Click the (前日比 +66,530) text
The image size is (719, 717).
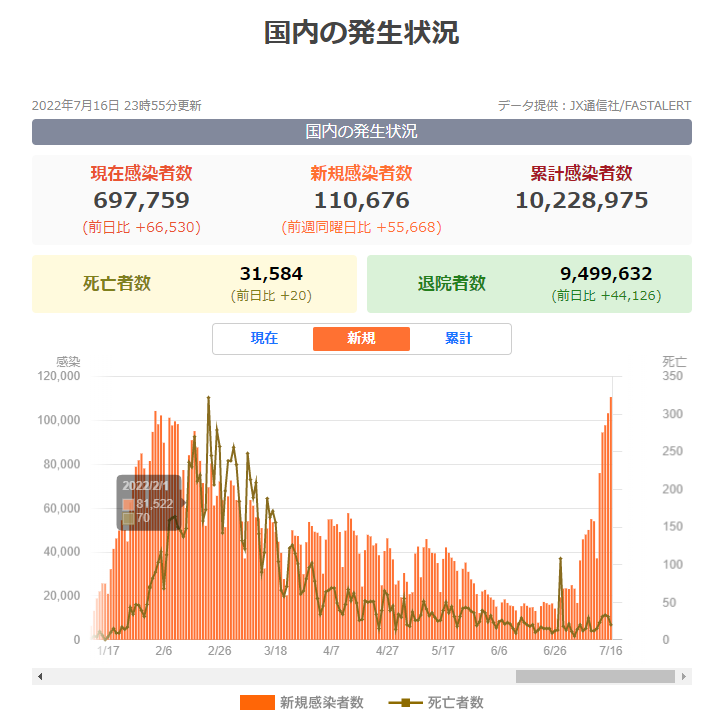pos(142,227)
